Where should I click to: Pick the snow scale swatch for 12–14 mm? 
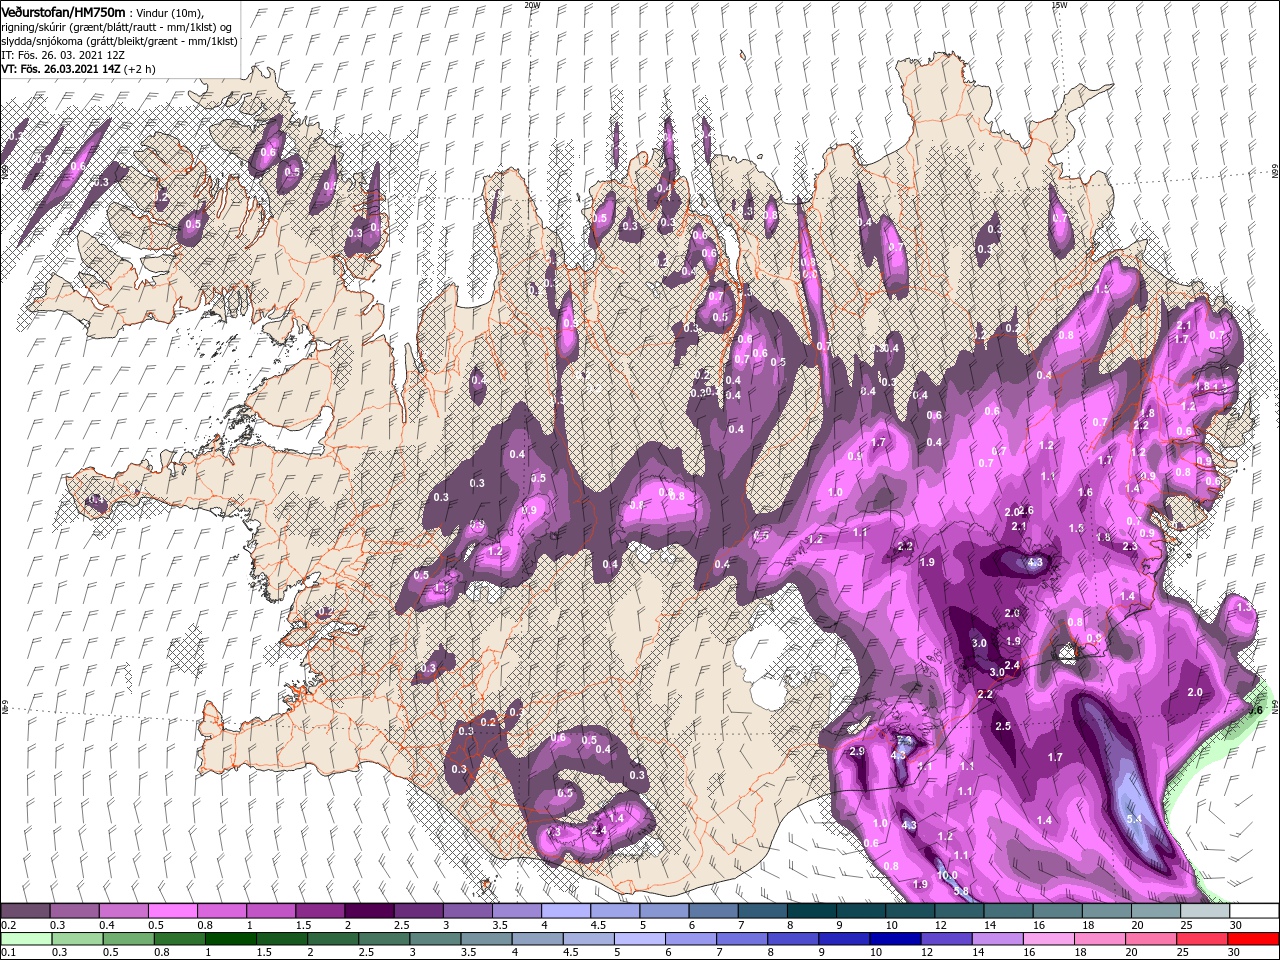point(960,911)
